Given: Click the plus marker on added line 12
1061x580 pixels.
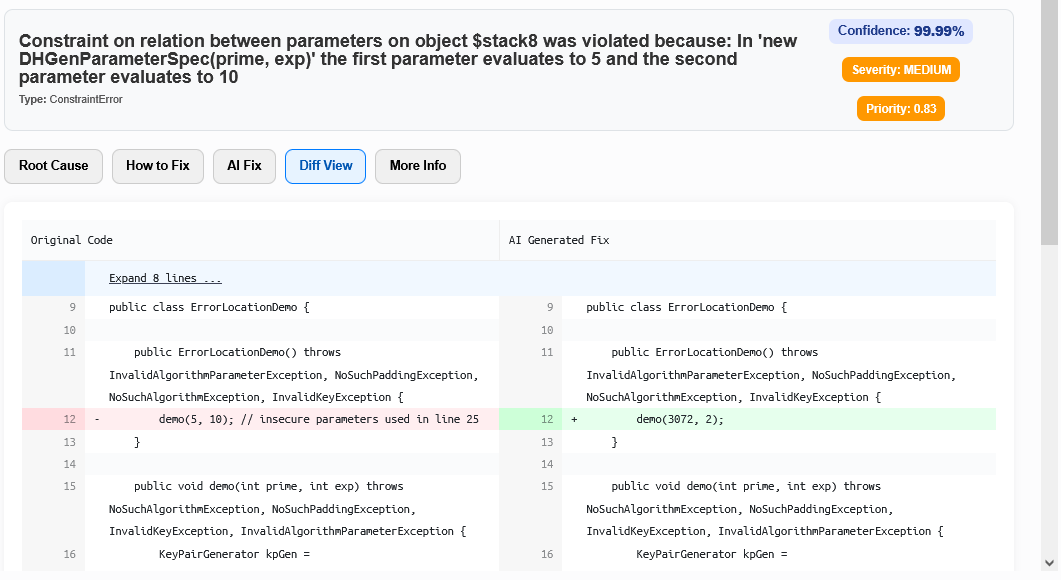Looking at the screenshot, I should pos(574,420).
